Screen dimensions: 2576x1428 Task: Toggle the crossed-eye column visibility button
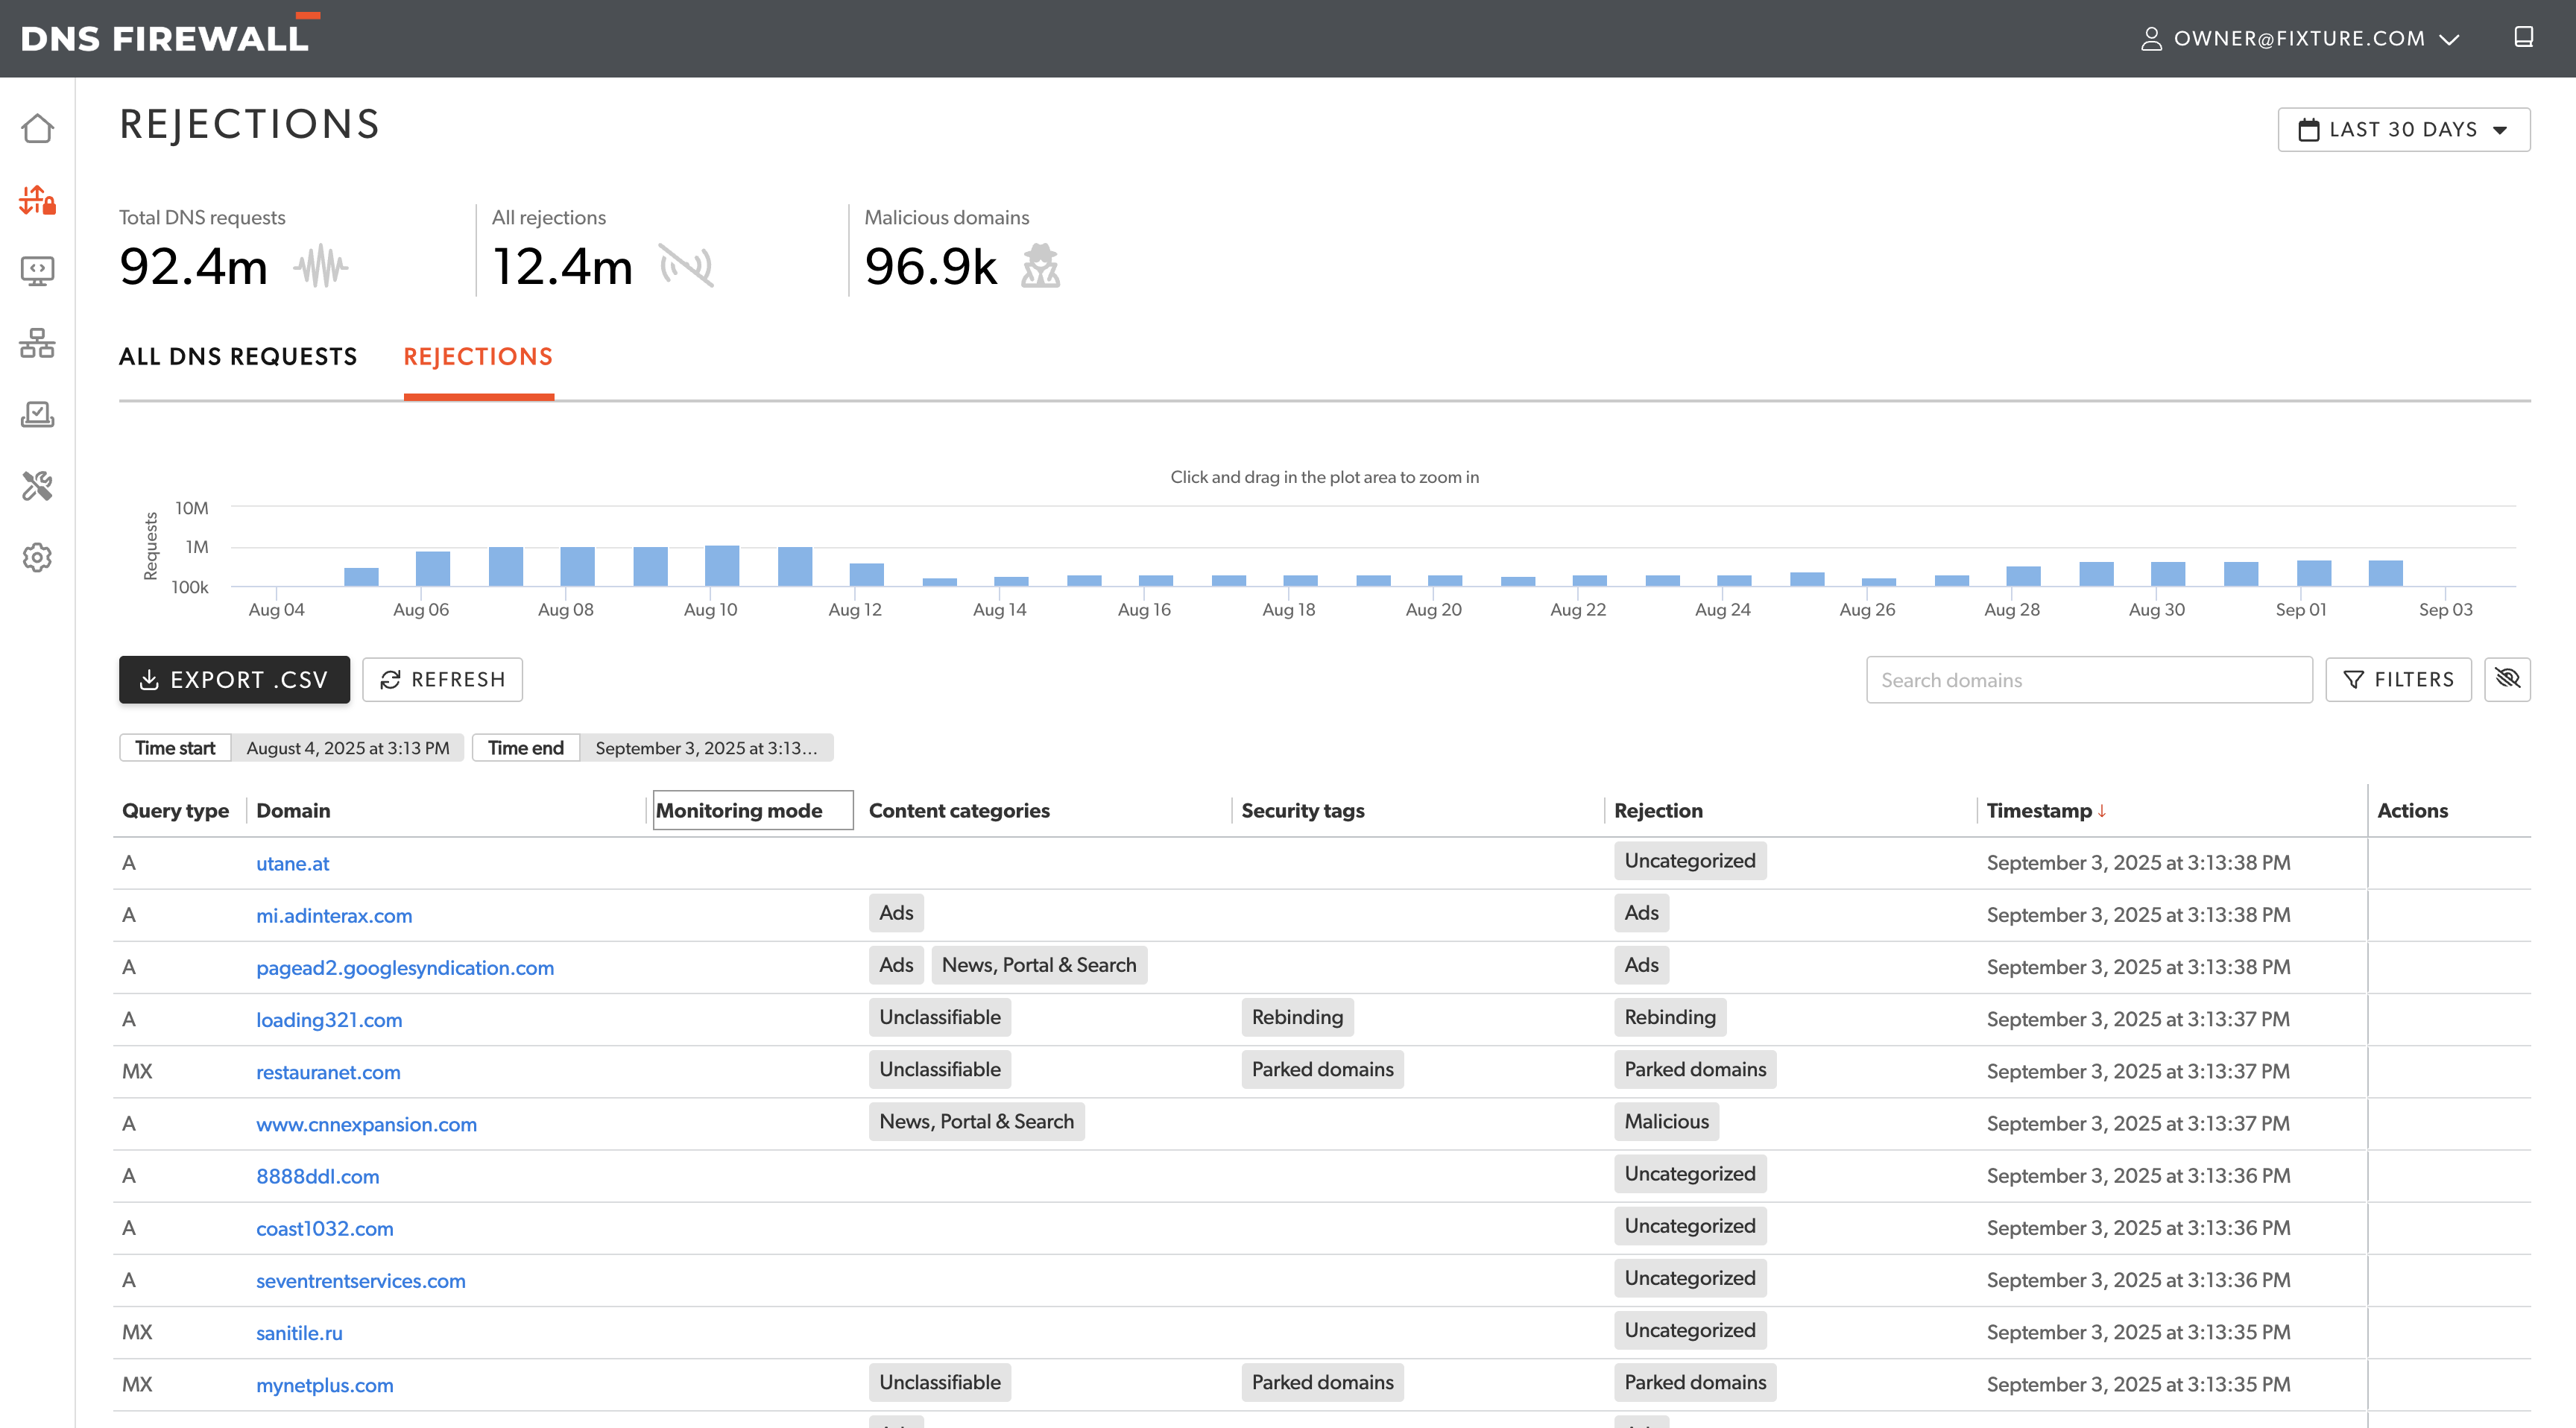click(2507, 679)
